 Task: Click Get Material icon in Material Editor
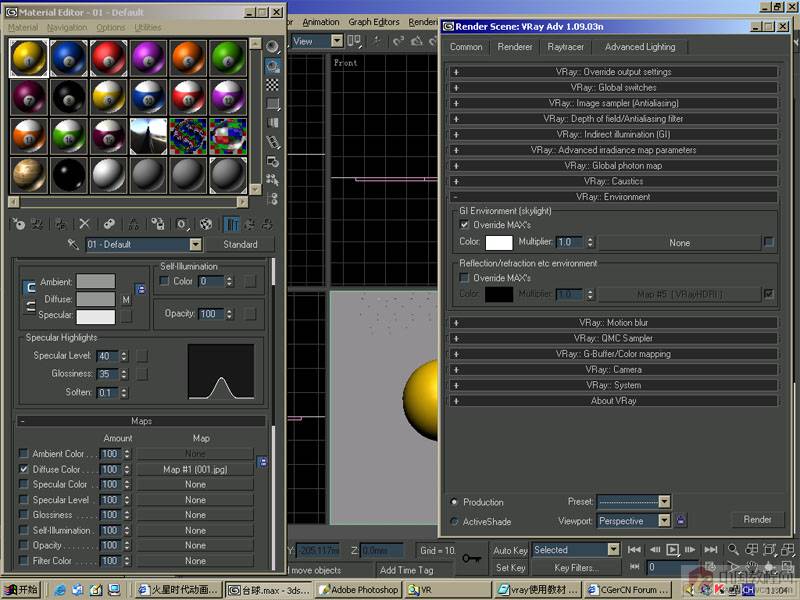point(18,224)
